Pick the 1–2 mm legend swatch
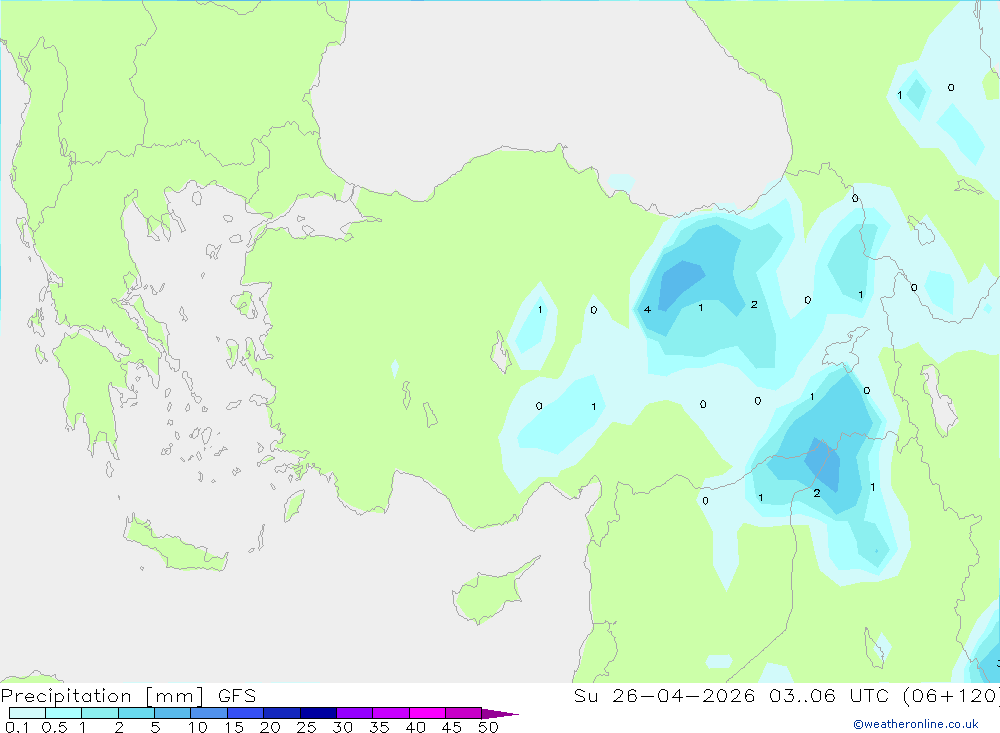 100,713
